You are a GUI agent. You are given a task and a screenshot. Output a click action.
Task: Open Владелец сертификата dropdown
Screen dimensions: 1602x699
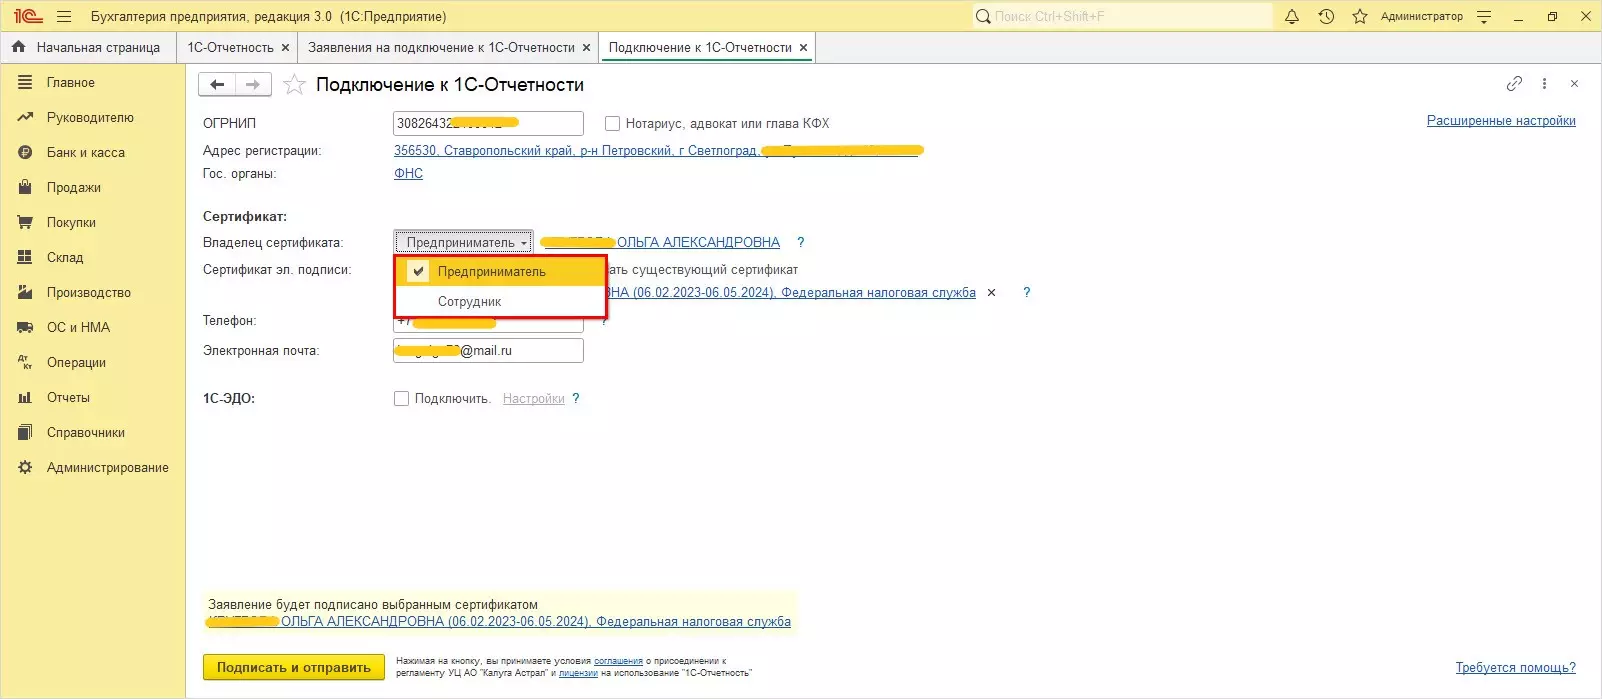[x=463, y=242]
